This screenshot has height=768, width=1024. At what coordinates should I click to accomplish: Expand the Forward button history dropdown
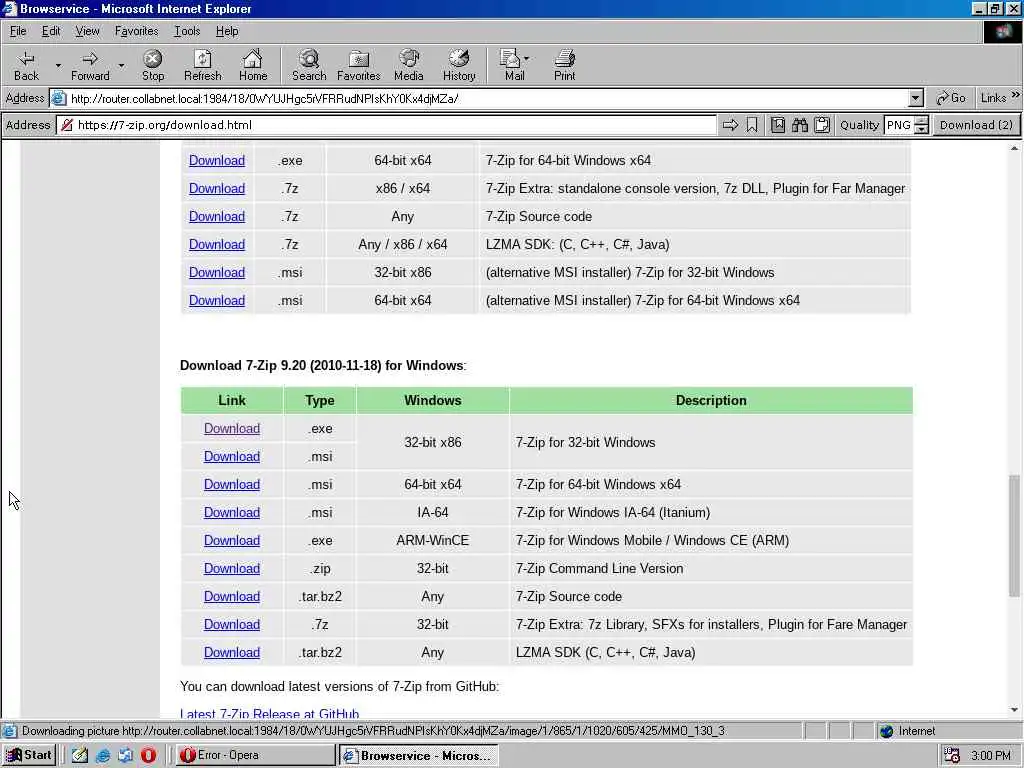[121, 65]
